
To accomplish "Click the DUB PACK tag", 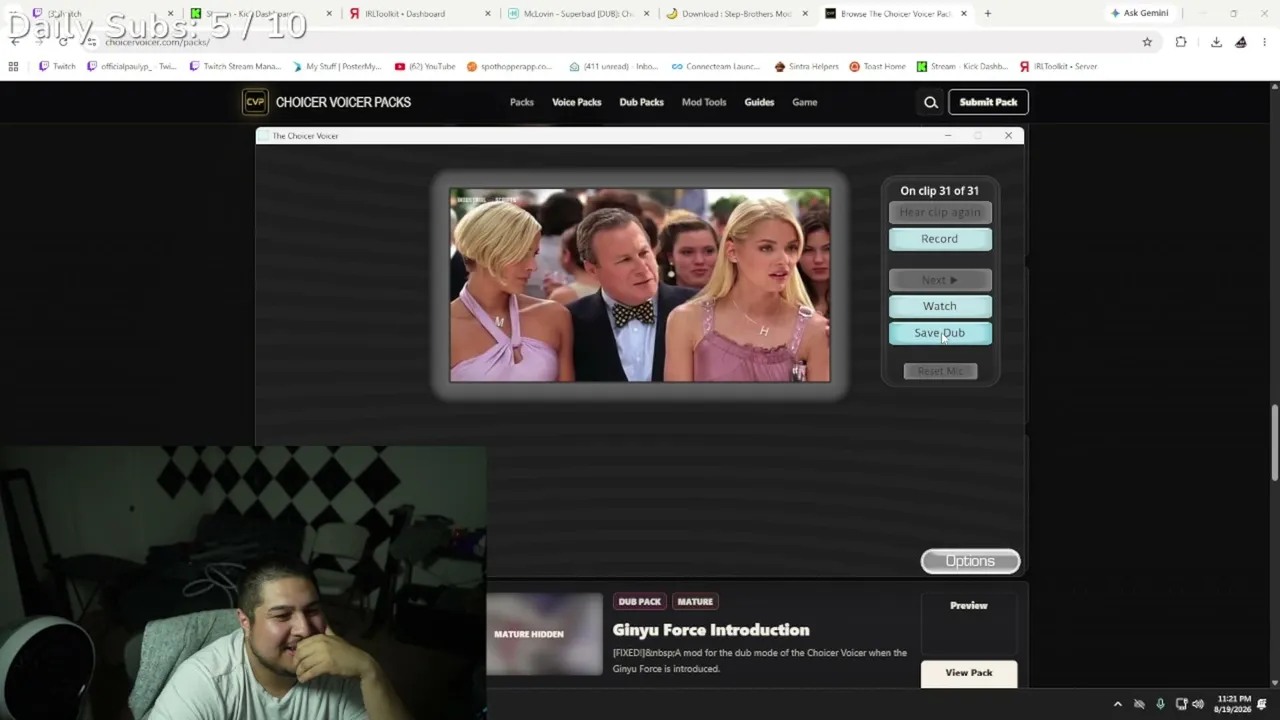I will tap(640, 602).
